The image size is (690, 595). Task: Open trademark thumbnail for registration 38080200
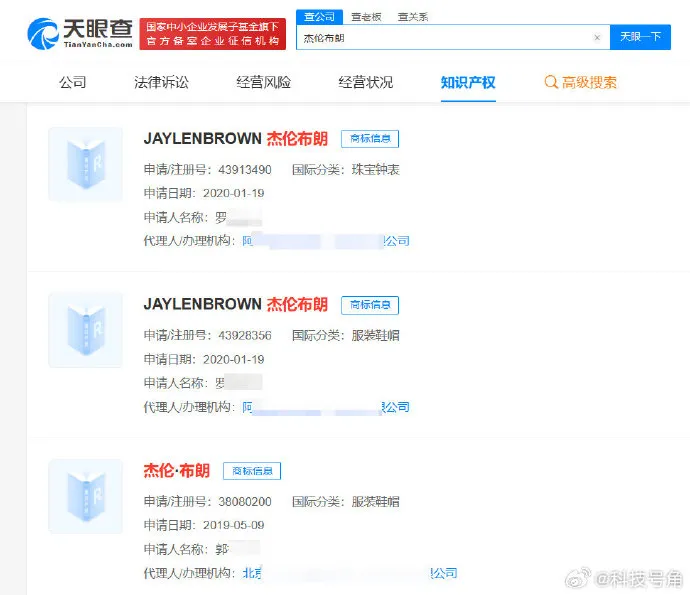85,496
